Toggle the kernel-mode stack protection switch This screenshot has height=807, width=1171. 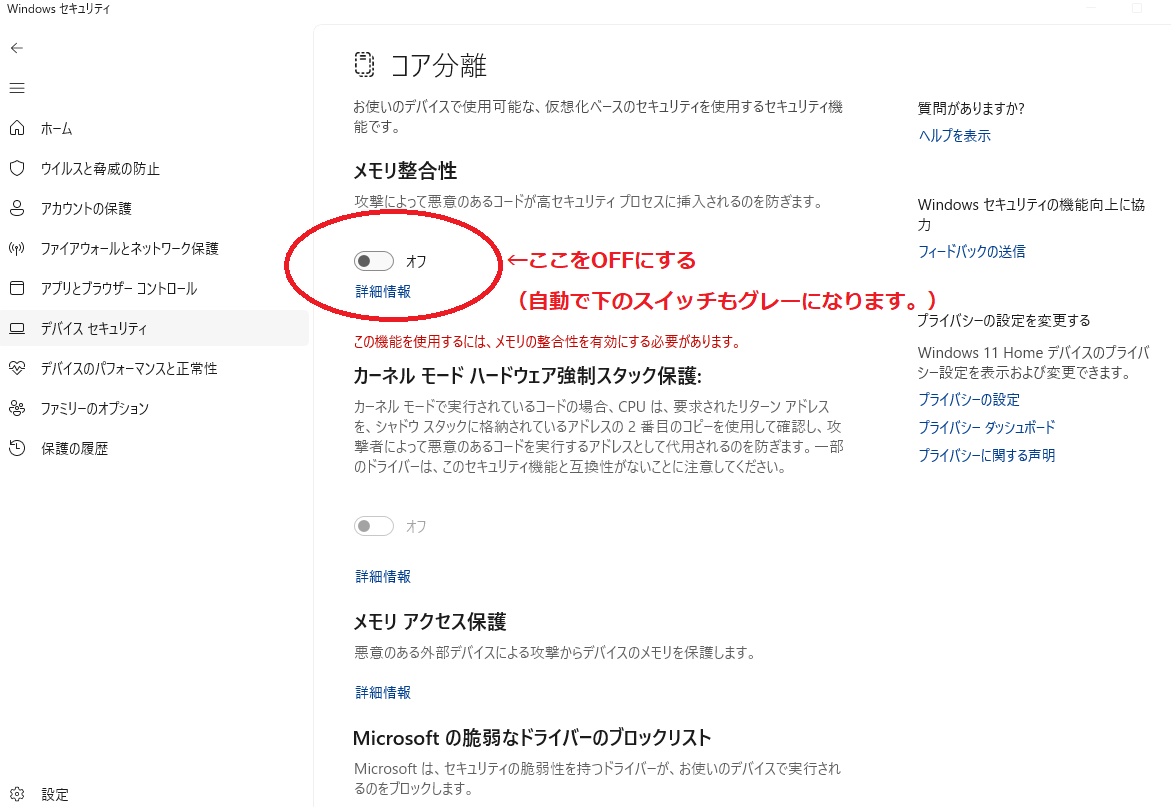click(x=373, y=526)
